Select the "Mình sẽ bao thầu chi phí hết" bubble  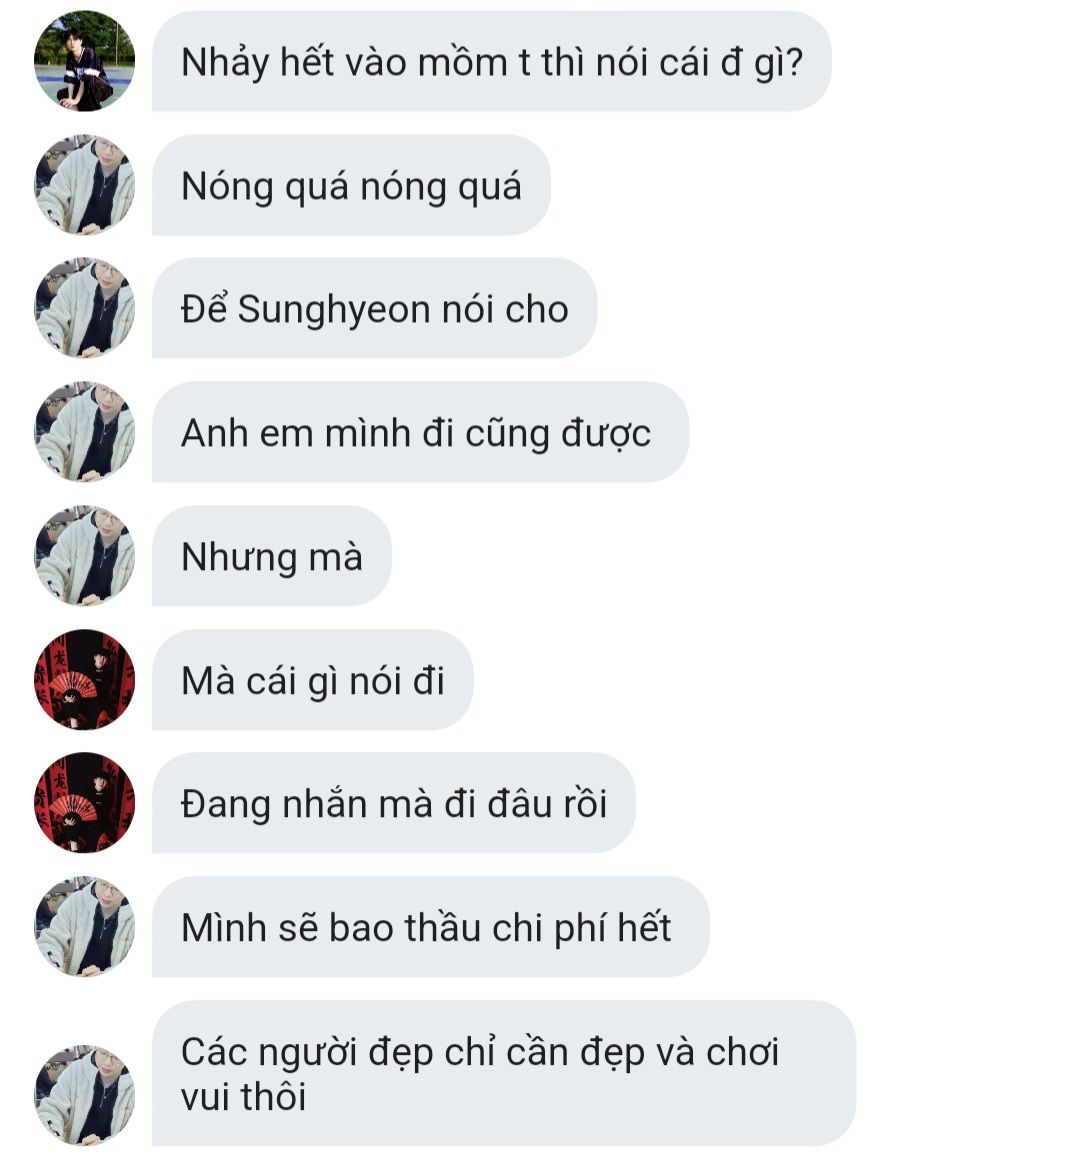431,927
